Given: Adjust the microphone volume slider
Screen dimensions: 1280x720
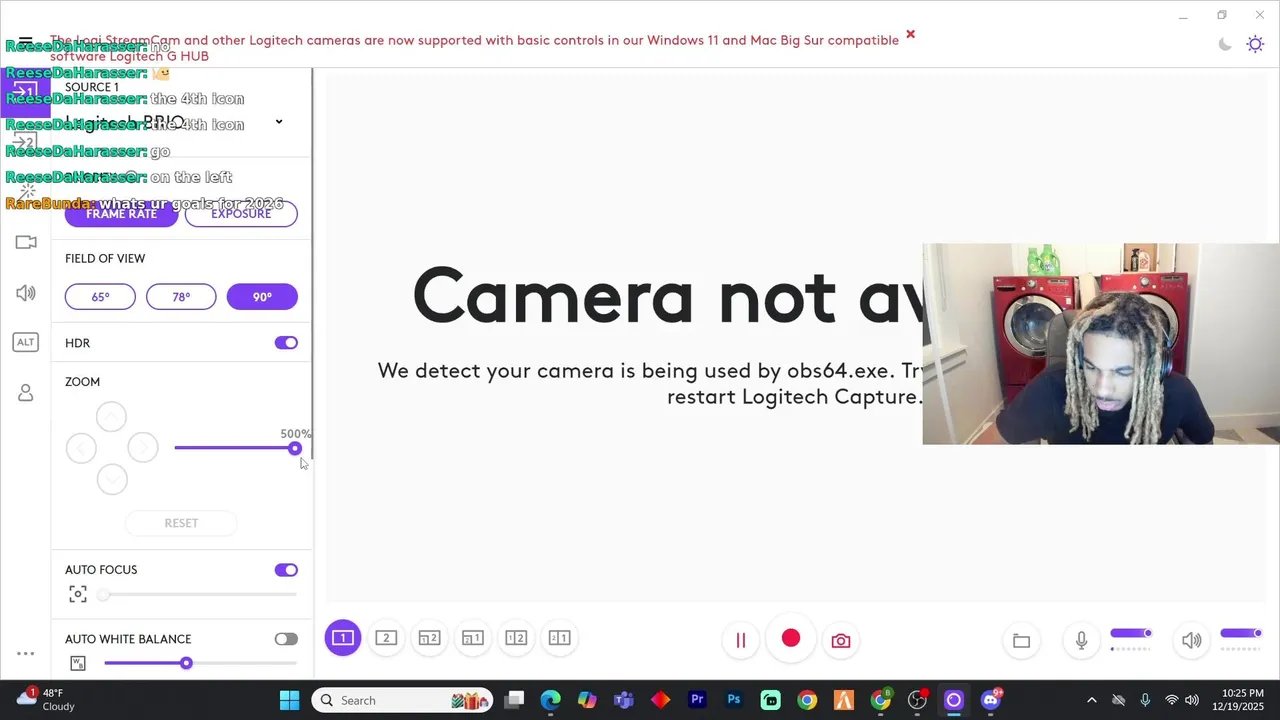Looking at the screenshot, I should tap(1131, 633).
